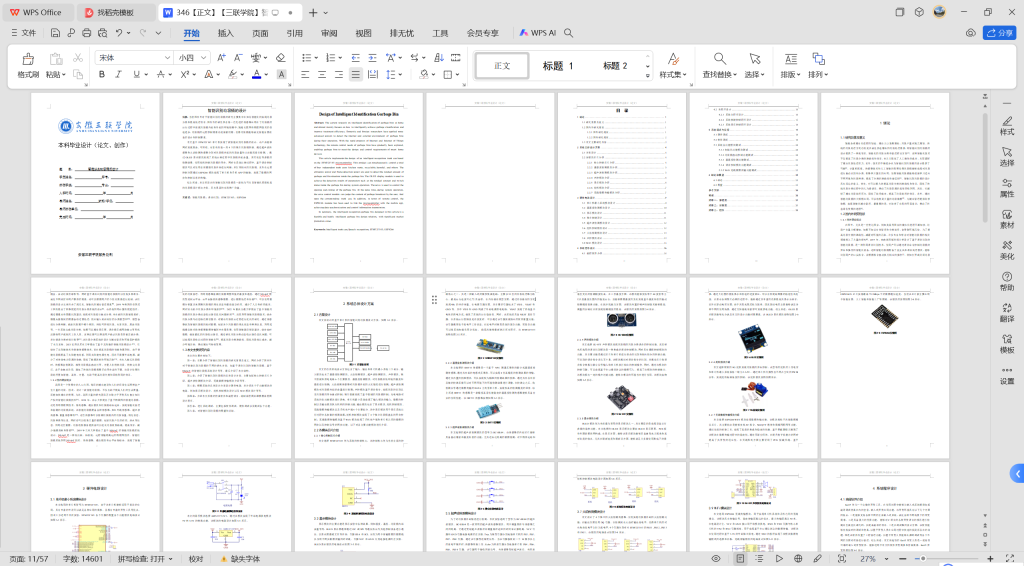Increase font size with A+ icon
Screen dimensions: 1024x566
[x=221, y=57]
